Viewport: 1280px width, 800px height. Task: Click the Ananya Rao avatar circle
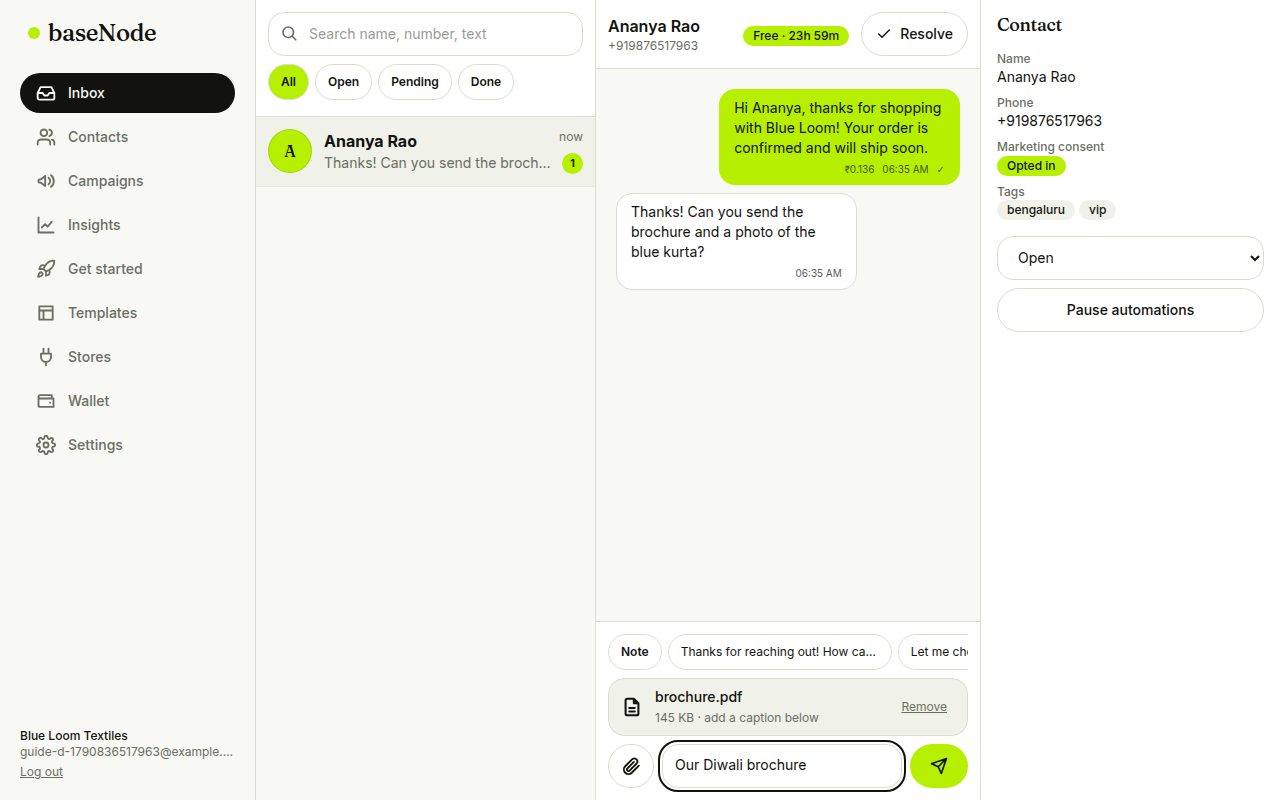click(x=290, y=151)
